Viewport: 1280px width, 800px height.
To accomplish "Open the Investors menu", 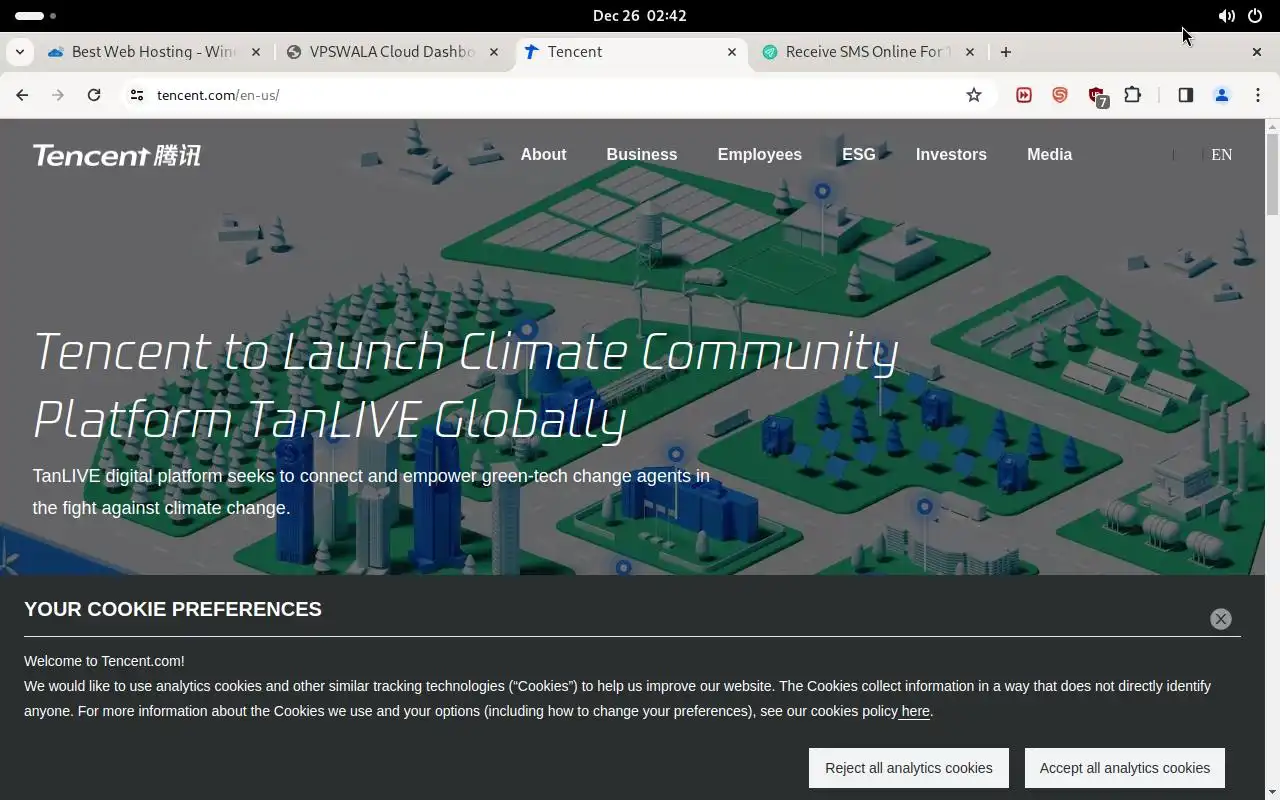I will (951, 154).
